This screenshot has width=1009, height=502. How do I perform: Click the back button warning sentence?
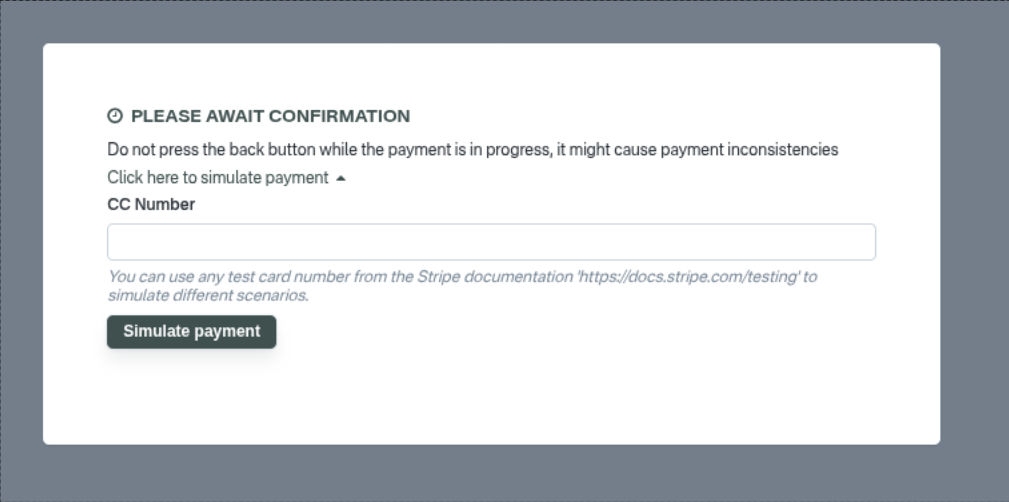(472, 150)
